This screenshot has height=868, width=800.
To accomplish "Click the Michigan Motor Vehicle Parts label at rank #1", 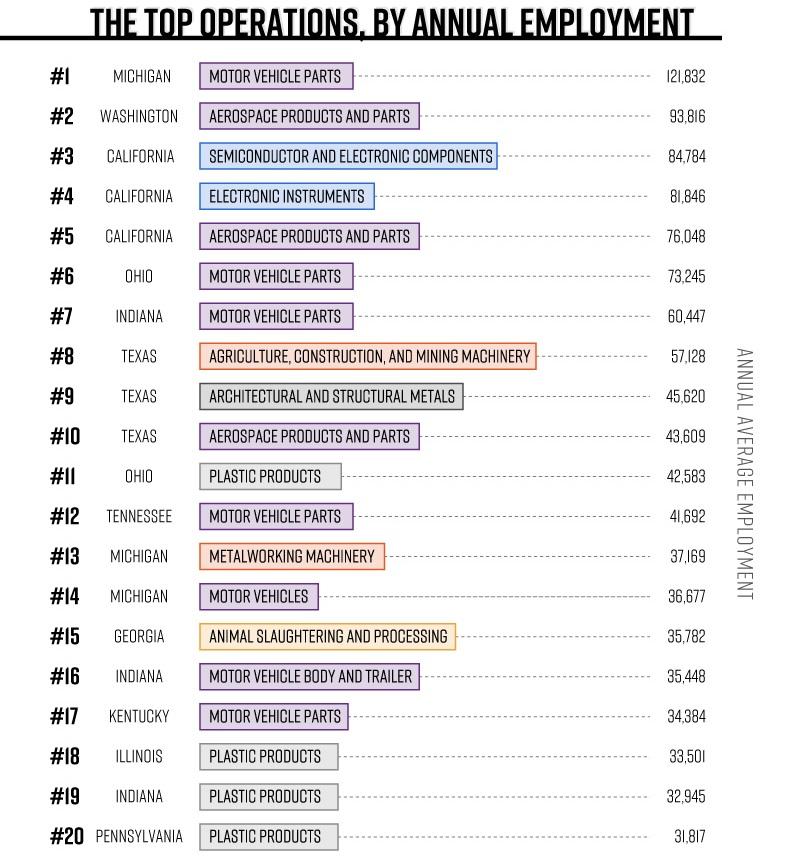I will pos(276,76).
